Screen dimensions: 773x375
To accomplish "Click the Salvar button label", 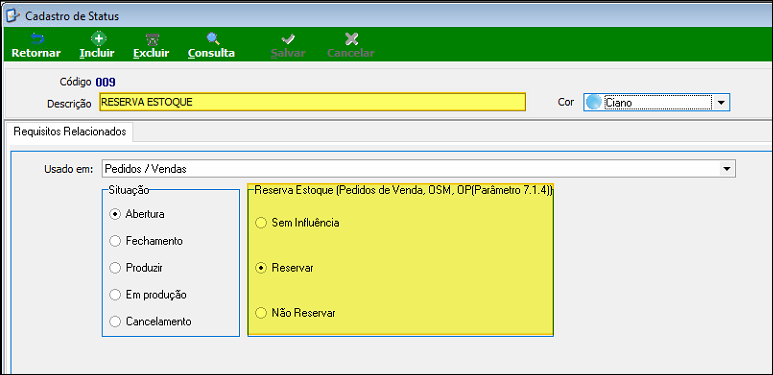I will (x=288, y=53).
